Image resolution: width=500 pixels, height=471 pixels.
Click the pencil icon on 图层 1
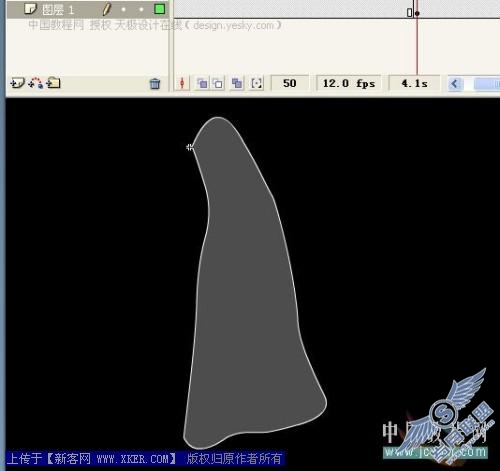coord(106,9)
